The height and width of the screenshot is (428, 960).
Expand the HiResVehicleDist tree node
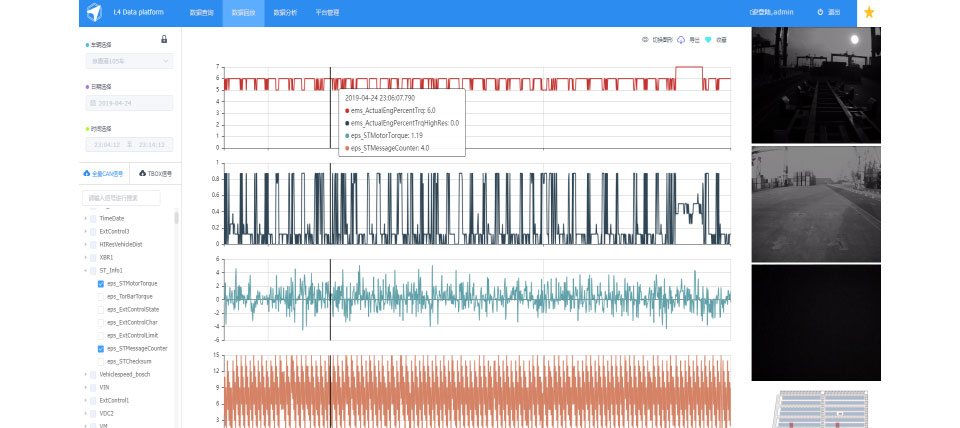point(85,244)
